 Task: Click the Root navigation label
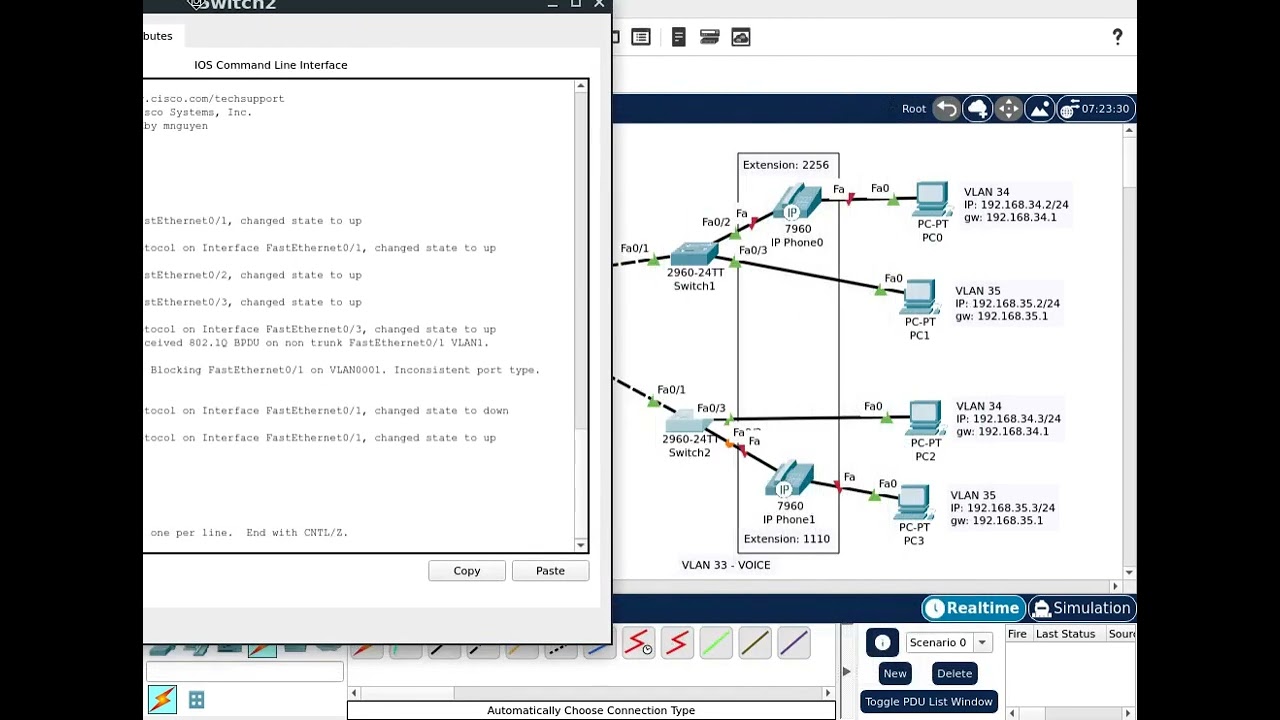914,109
